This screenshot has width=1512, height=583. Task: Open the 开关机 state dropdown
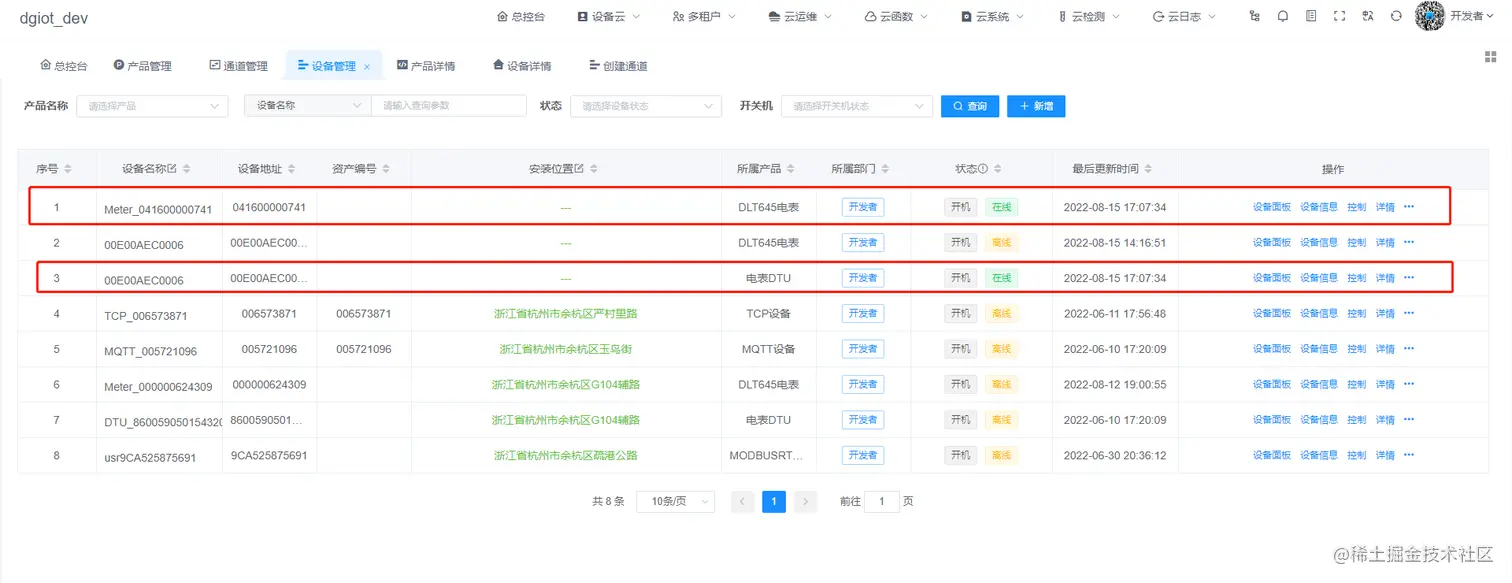point(857,106)
